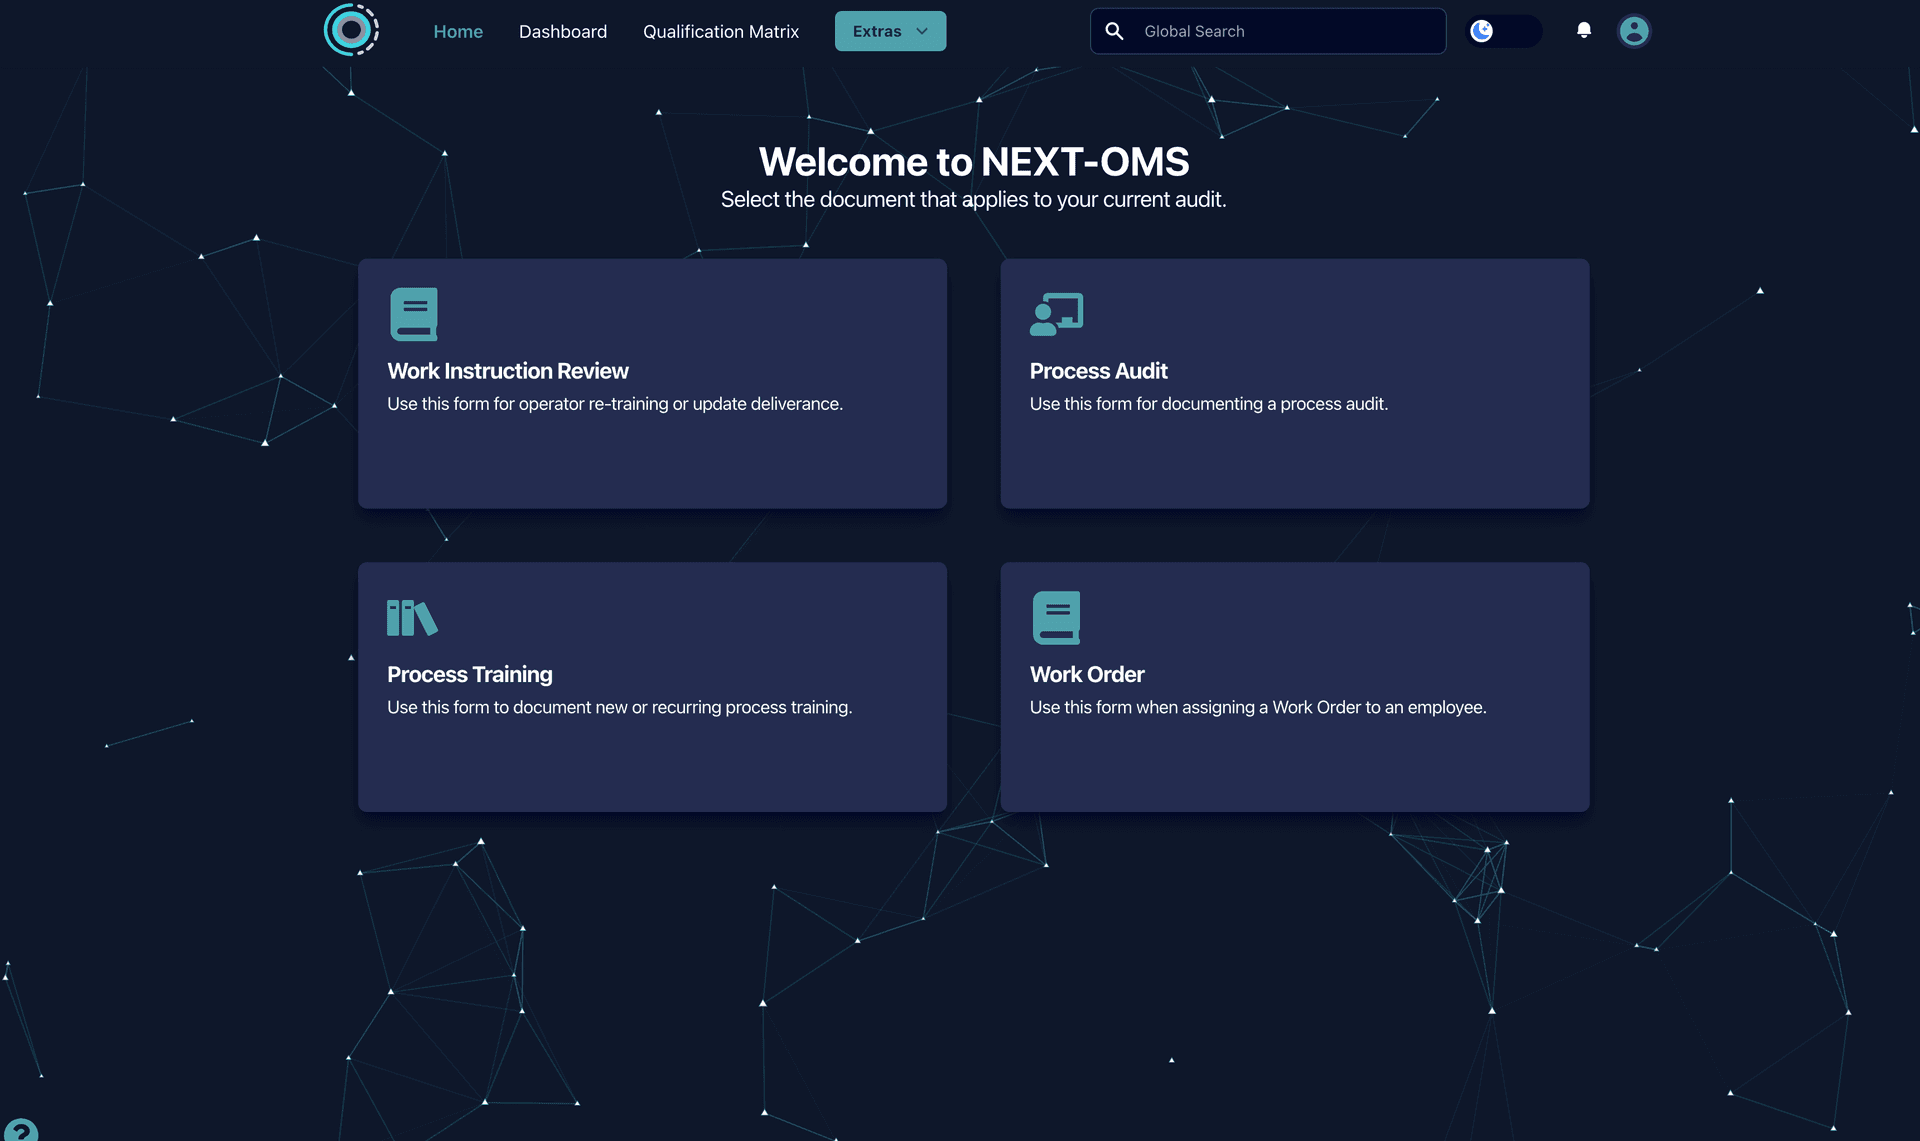The width and height of the screenshot is (1920, 1141).
Task: Open the Work Instruction Review title
Action: pos(507,371)
